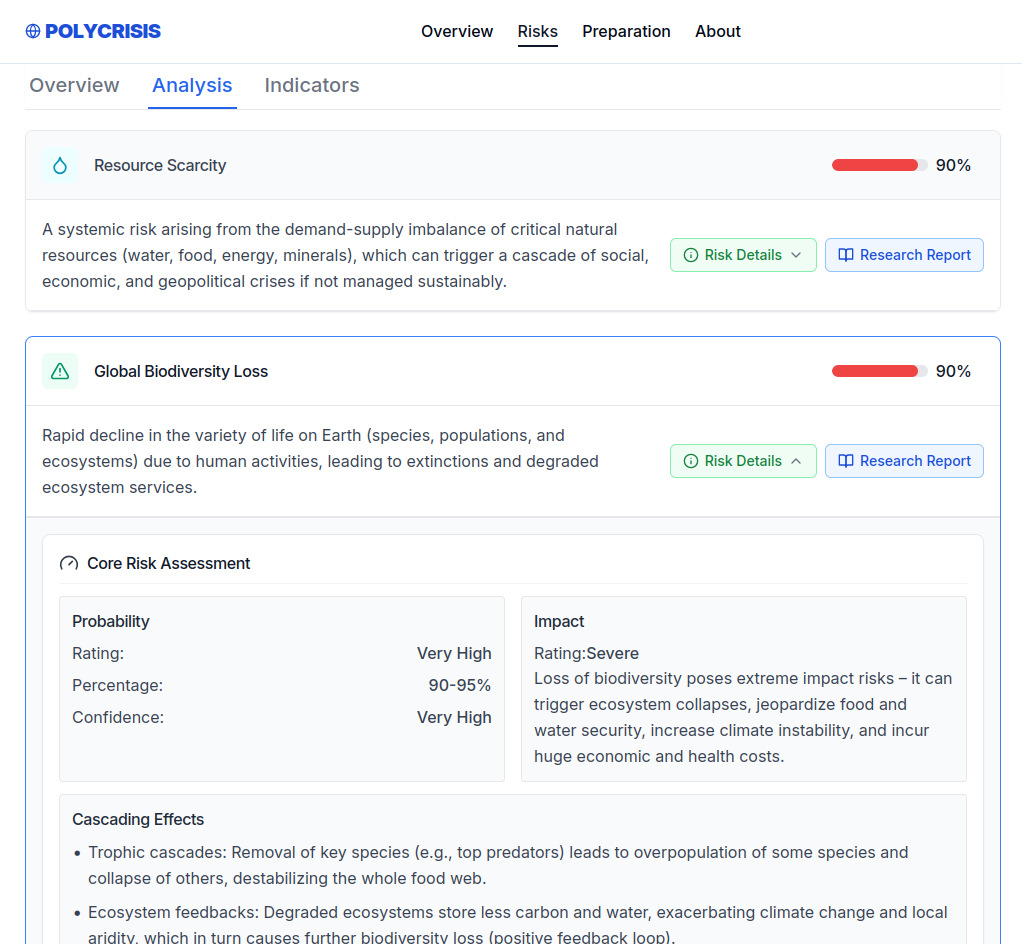The width and height of the screenshot is (1022, 944).
Task: Go to About in top navigation
Action: [x=717, y=32]
